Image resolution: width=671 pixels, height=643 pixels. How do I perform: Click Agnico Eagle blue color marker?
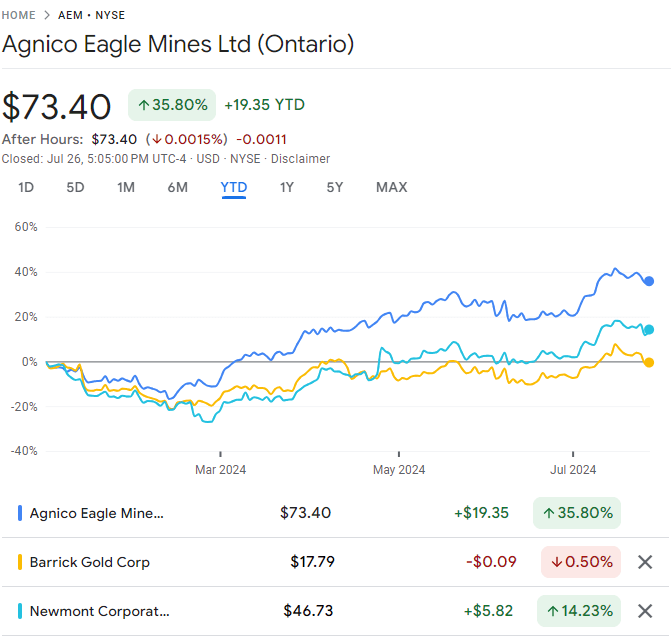[x=21, y=513]
